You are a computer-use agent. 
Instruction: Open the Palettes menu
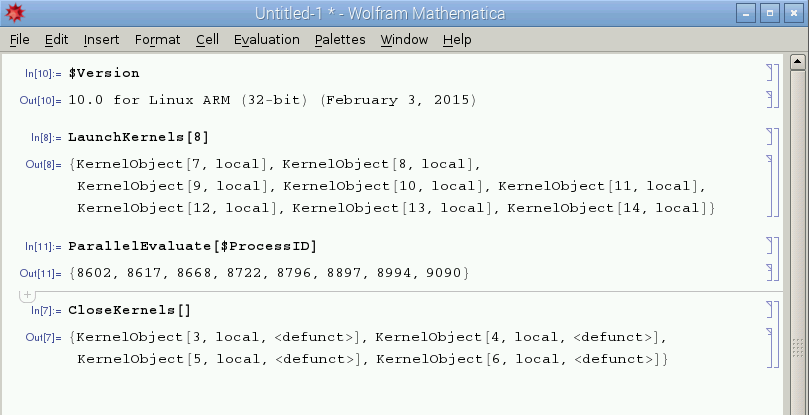[x=340, y=40]
